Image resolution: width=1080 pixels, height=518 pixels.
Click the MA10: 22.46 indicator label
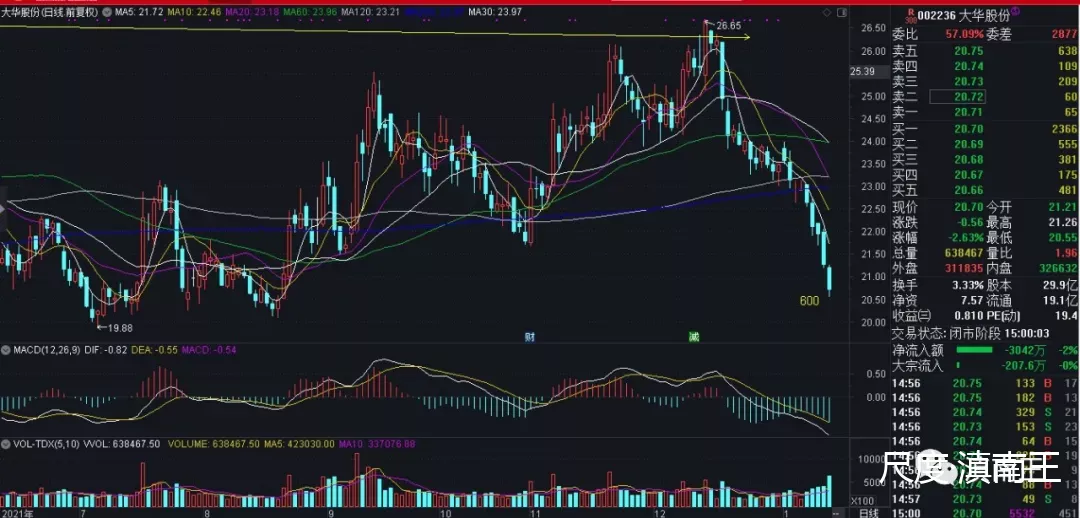pos(194,13)
